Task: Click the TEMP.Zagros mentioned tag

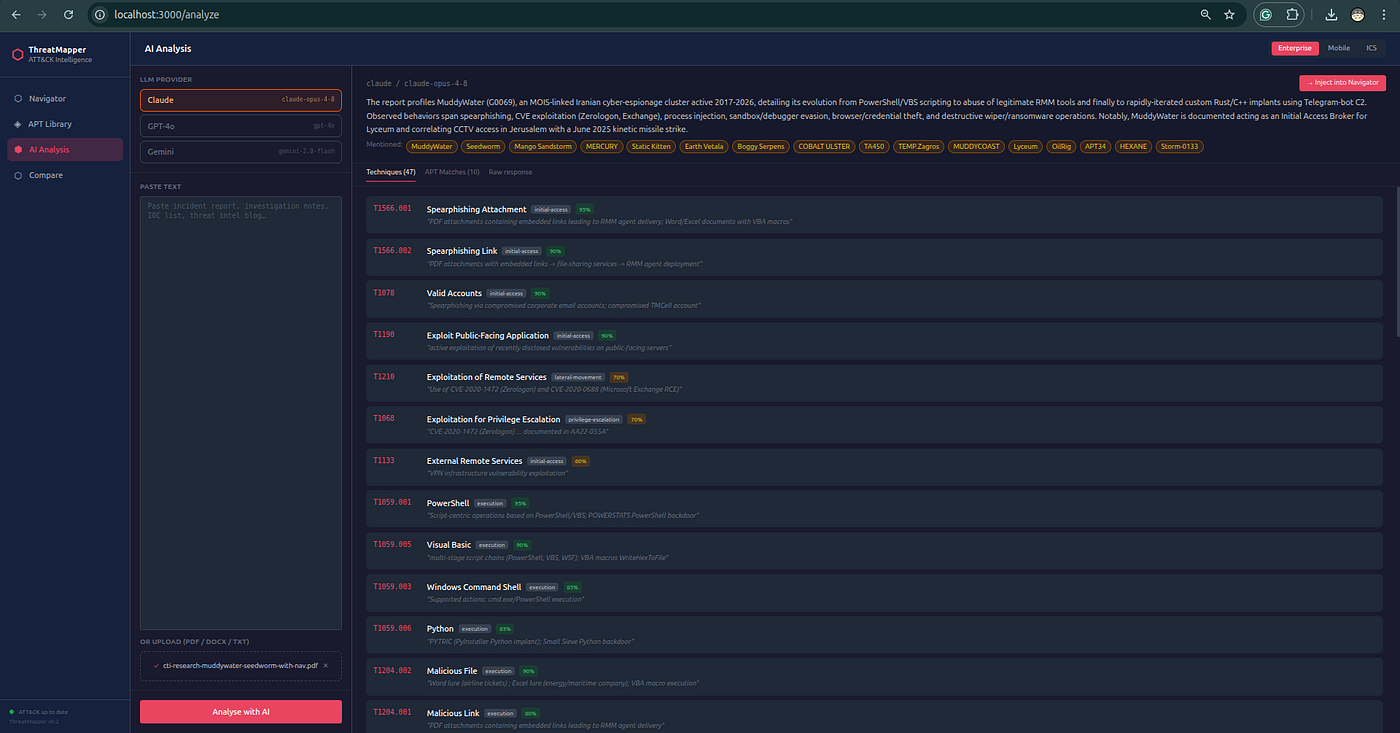Action: tap(918, 146)
